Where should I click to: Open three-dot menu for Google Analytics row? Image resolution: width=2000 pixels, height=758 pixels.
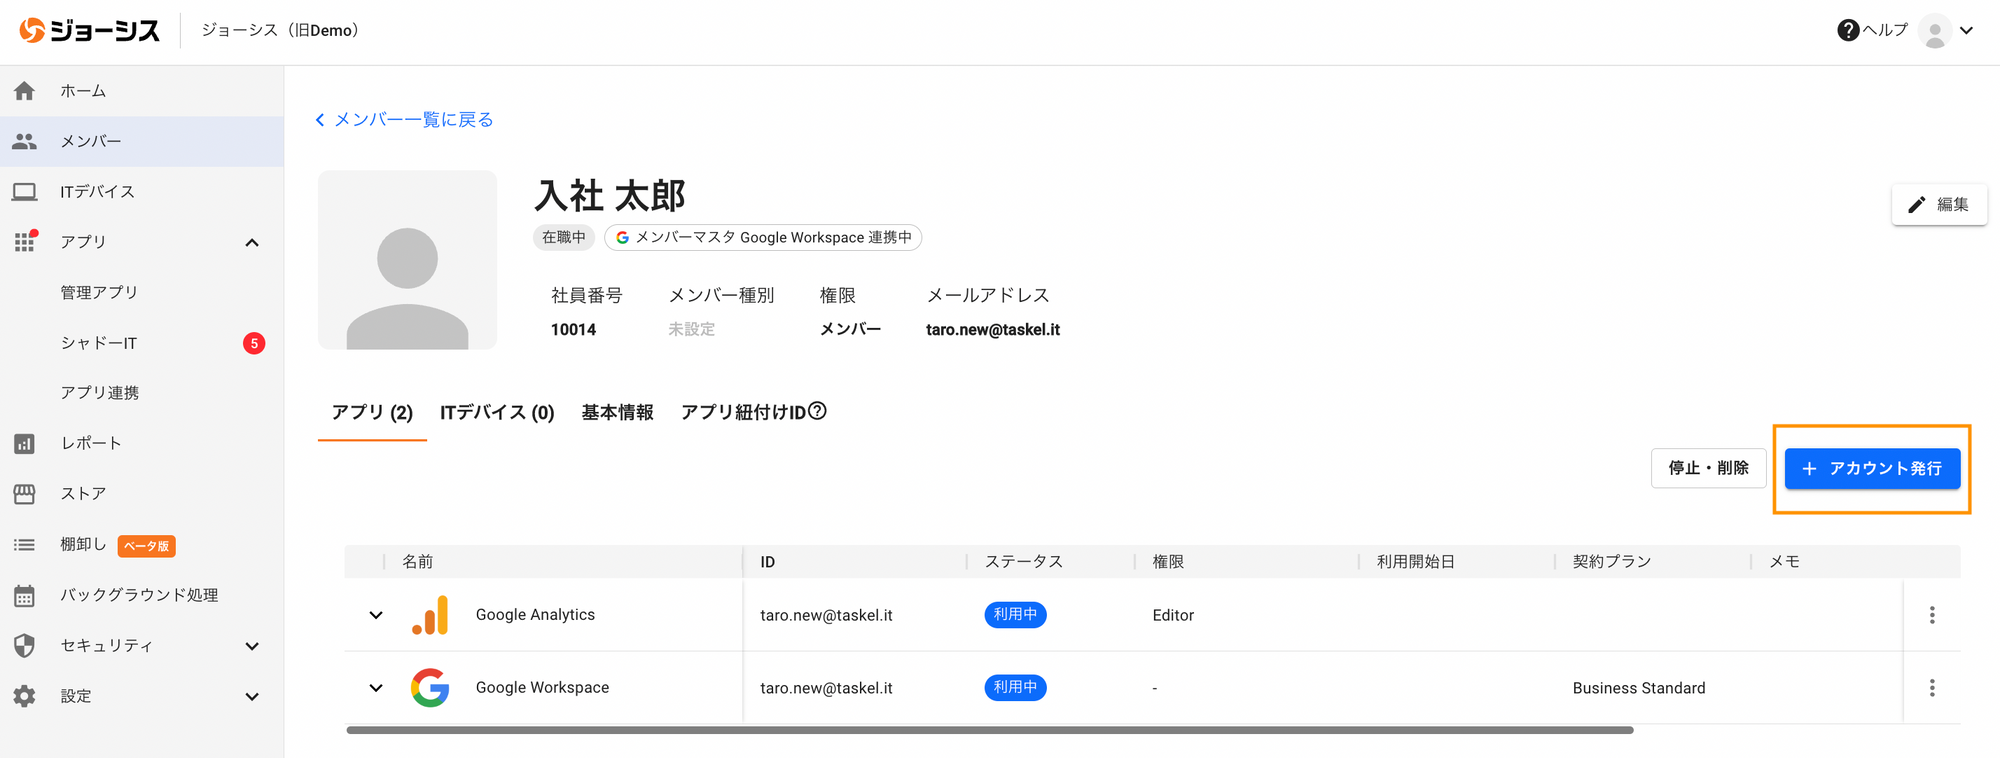click(1931, 615)
